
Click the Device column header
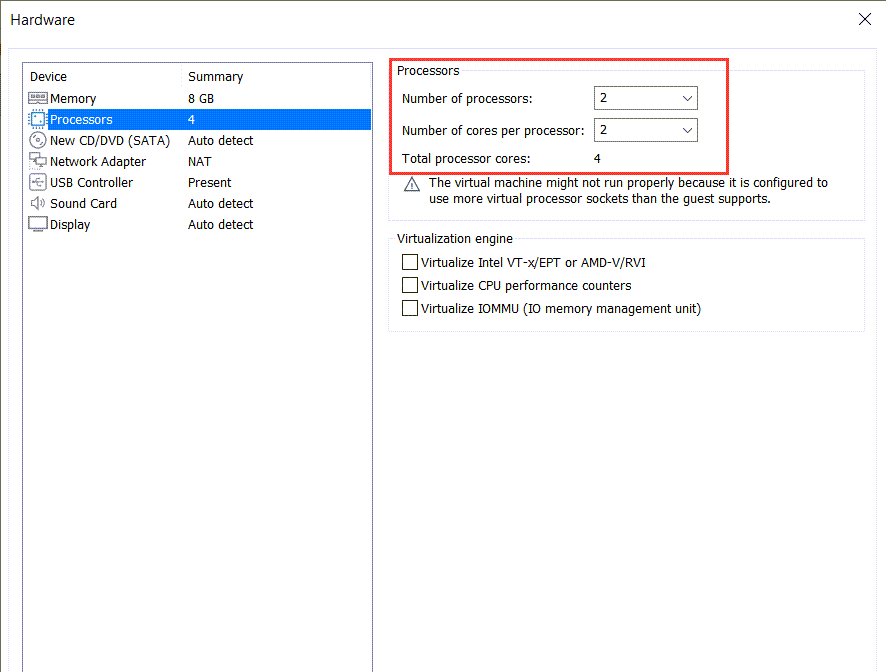coord(49,77)
